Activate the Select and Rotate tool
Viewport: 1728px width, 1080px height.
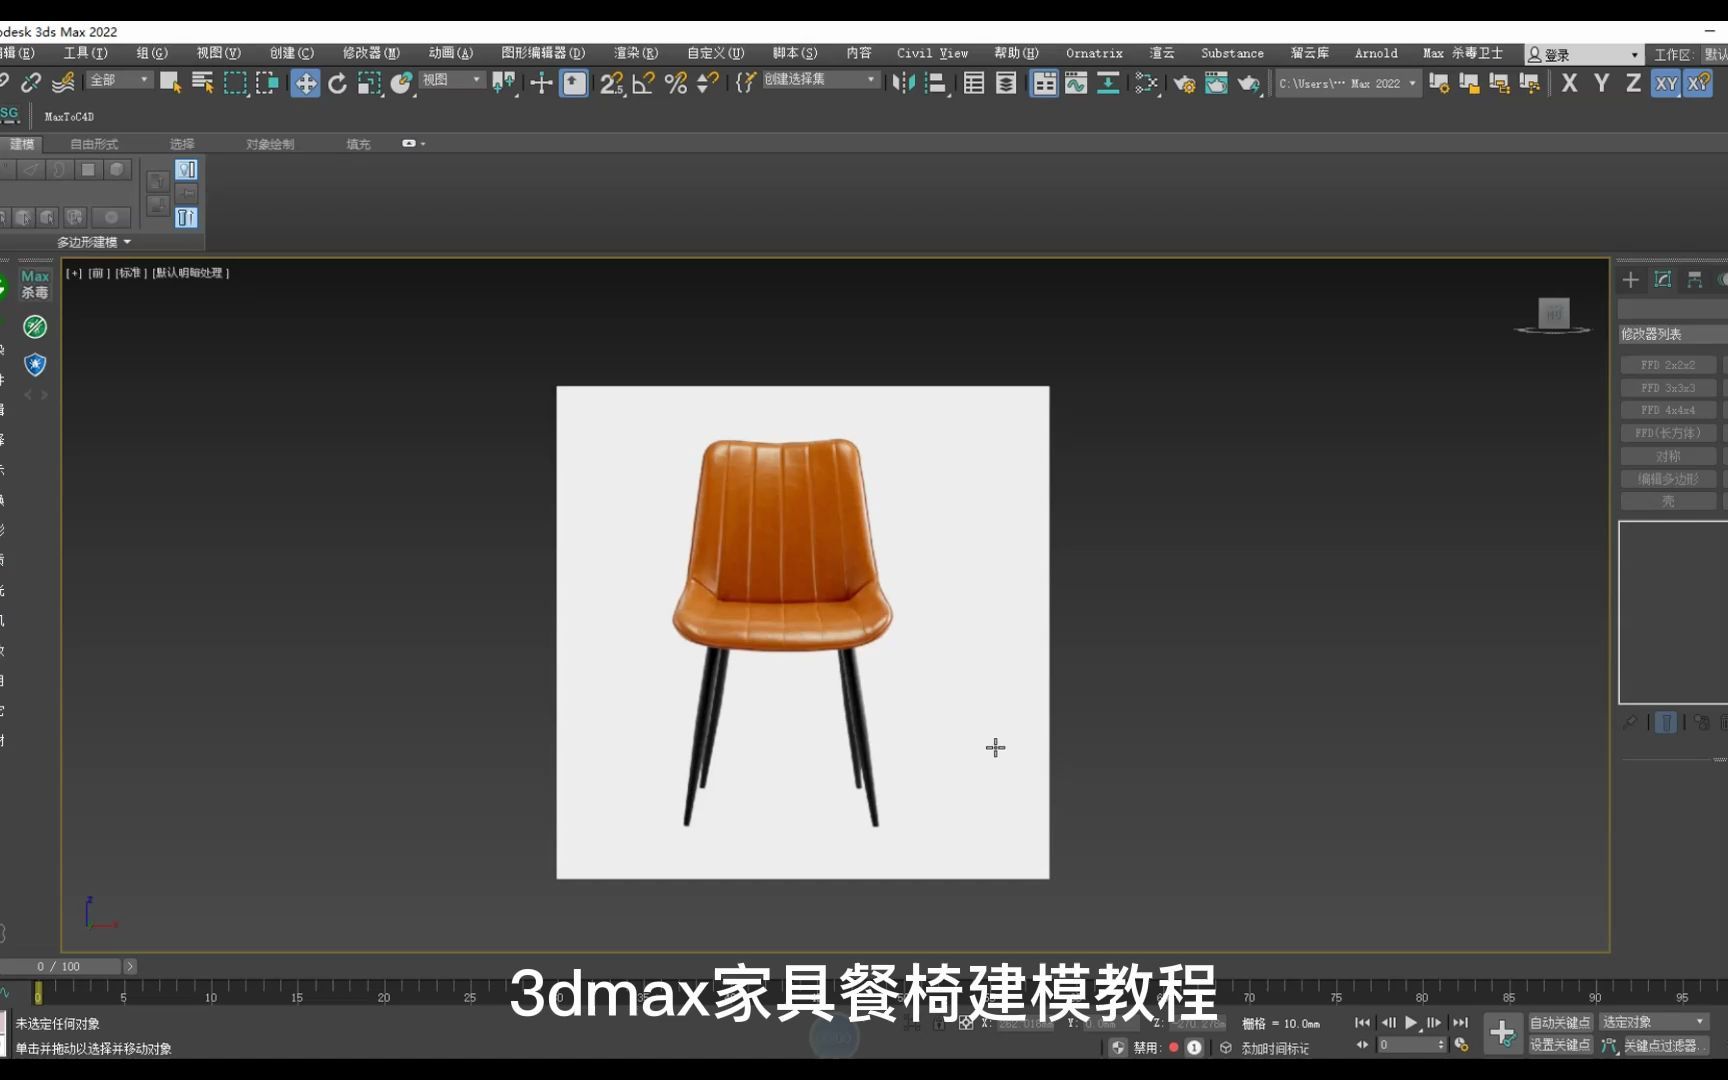(x=337, y=84)
